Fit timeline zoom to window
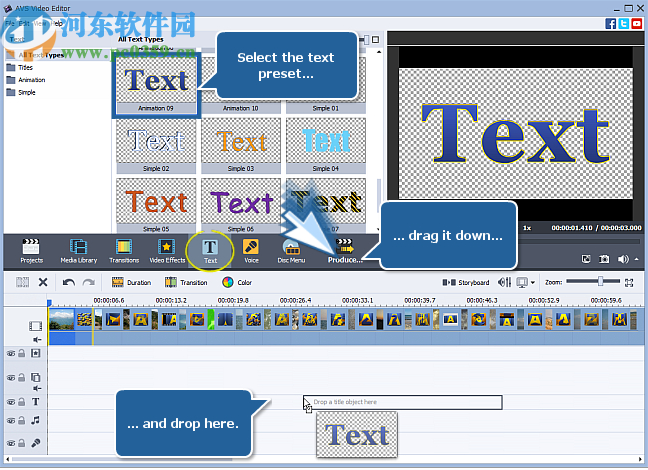The image size is (648, 470). tap(629, 282)
